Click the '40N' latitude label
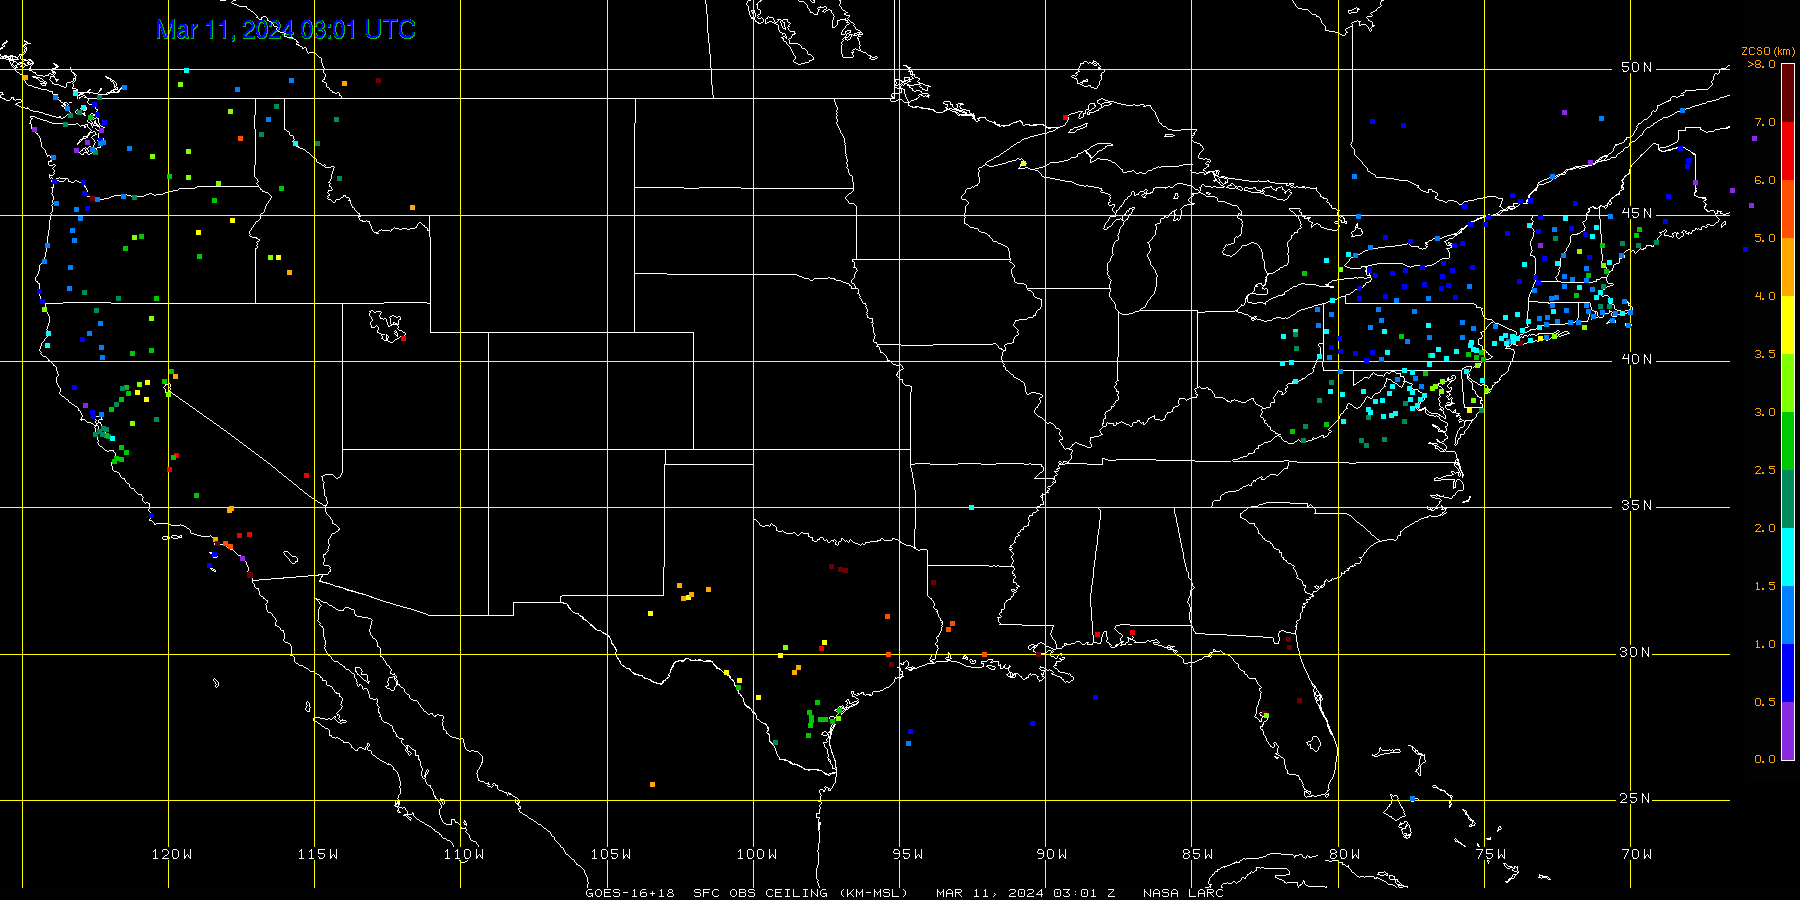The width and height of the screenshot is (1800, 900). click(1637, 359)
